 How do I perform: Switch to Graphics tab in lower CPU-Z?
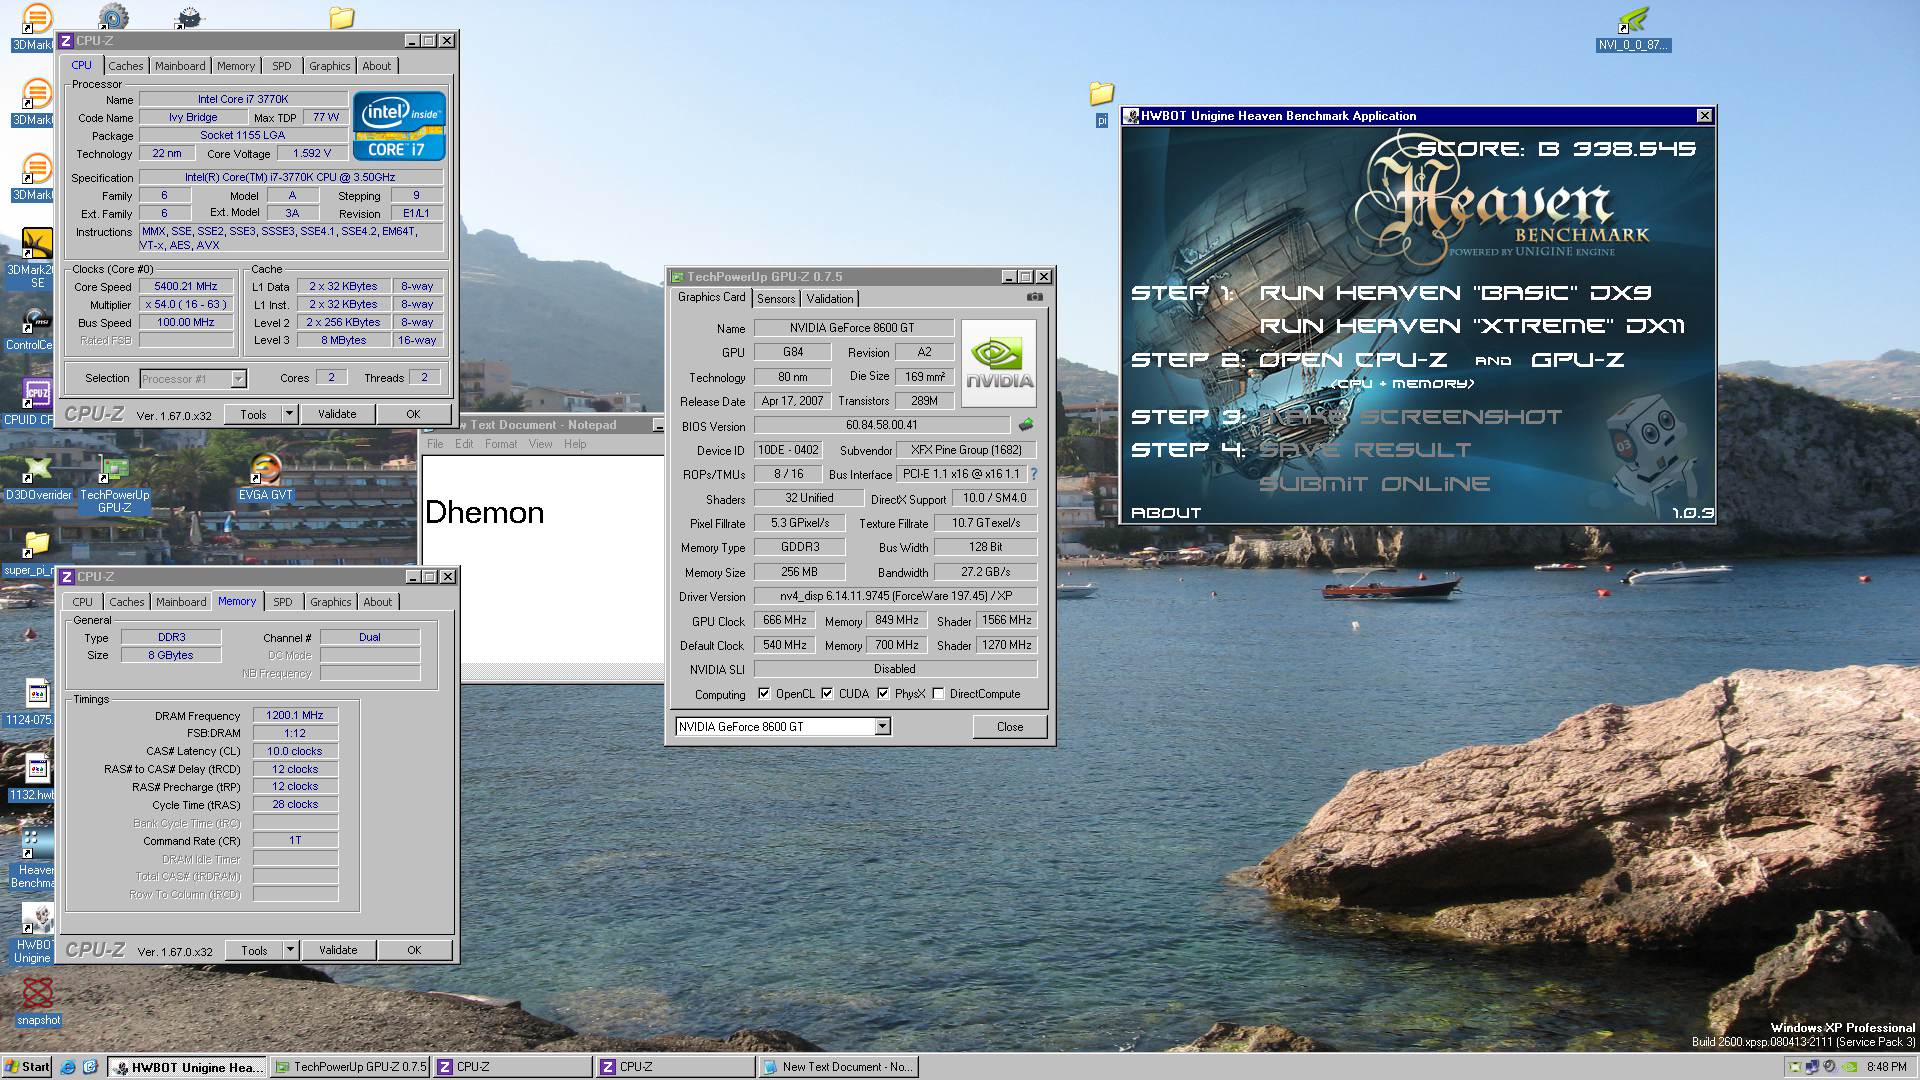click(x=330, y=602)
